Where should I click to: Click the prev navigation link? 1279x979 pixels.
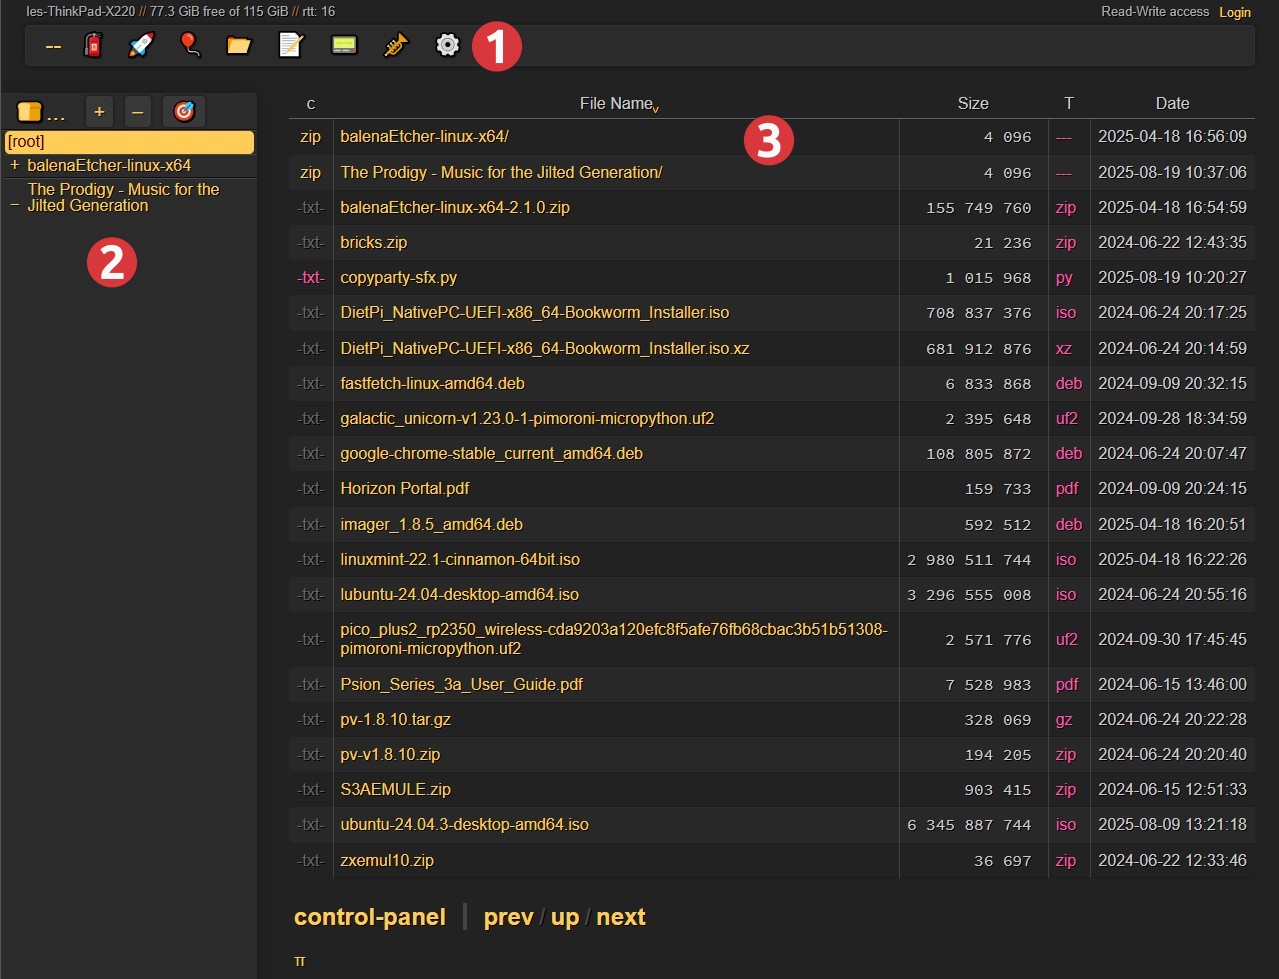pos(508,917)
